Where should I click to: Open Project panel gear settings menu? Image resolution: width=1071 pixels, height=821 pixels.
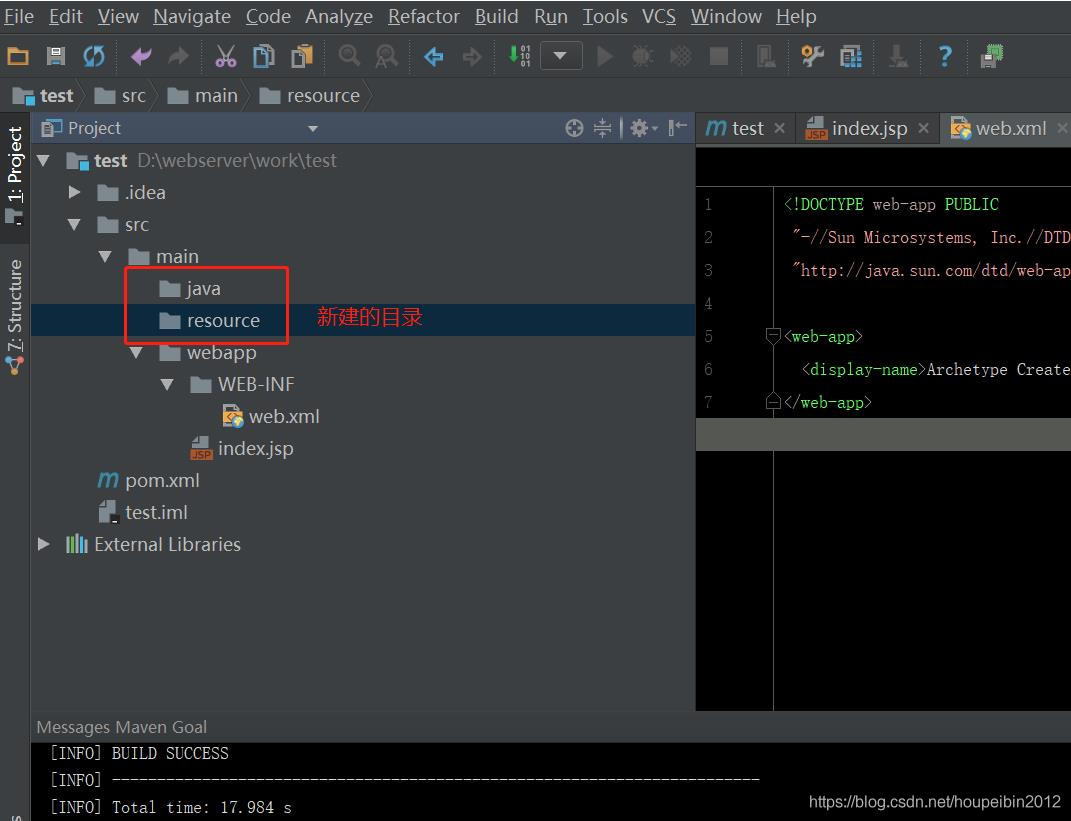pos(643,128)
